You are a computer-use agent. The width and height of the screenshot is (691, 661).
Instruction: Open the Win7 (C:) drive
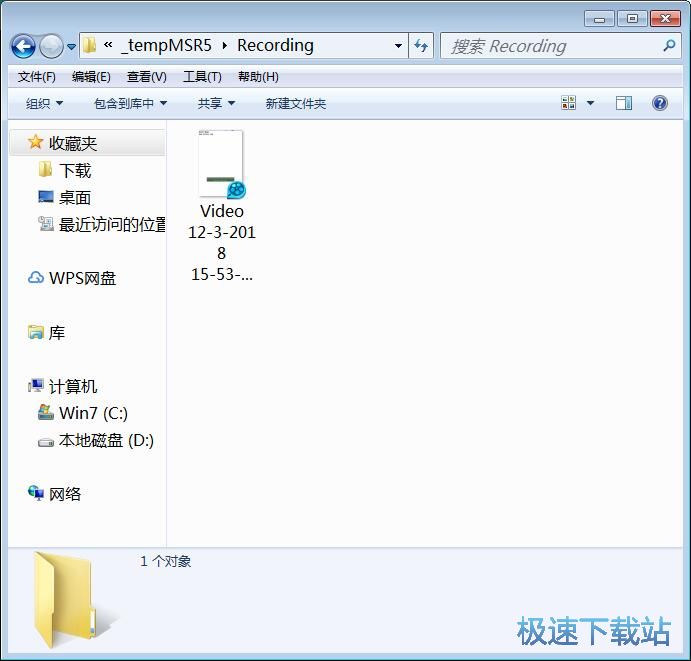(x=93, y=413)
